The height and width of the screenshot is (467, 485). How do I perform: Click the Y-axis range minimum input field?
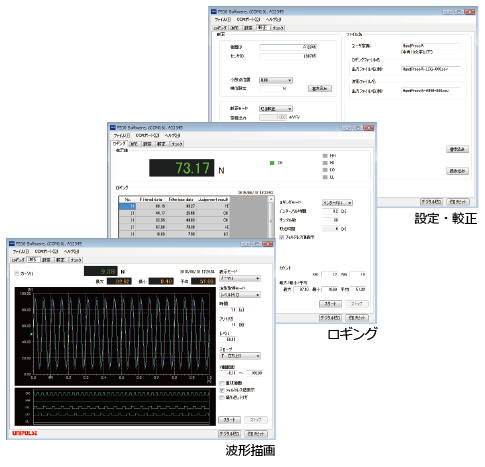pos(228,373)
